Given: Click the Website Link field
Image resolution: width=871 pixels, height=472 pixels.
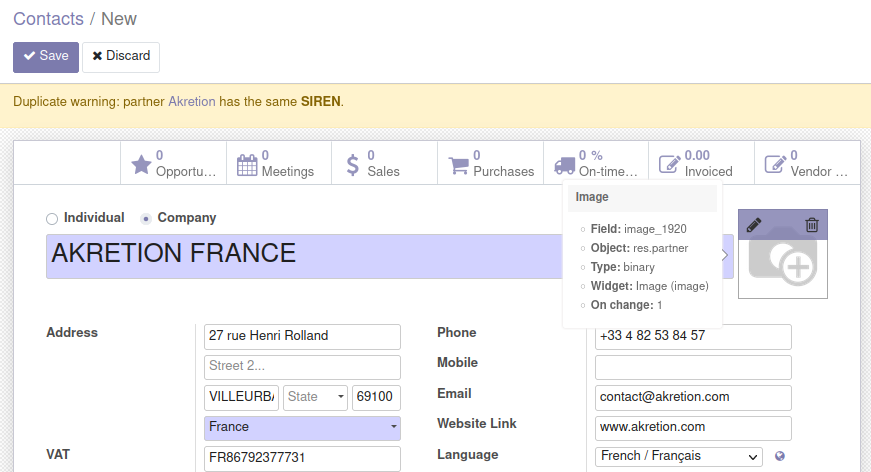Looking at the screenshot, I should tap(693, 428).
